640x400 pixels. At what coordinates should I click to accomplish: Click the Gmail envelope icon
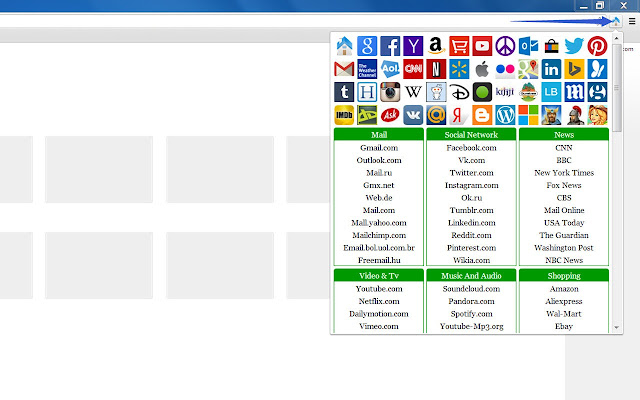tap(344, 69)
